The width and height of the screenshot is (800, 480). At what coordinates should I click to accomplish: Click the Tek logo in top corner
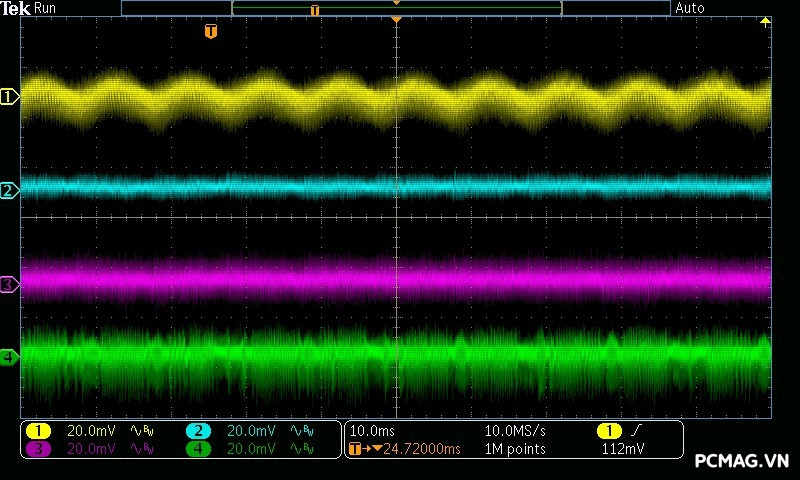point(15,8)
